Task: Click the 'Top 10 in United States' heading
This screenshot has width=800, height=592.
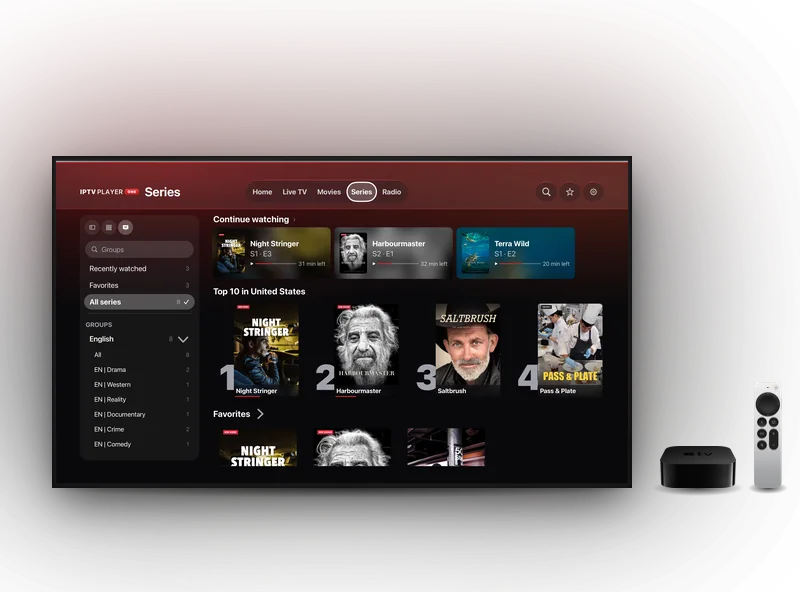Action: (259, 291)
